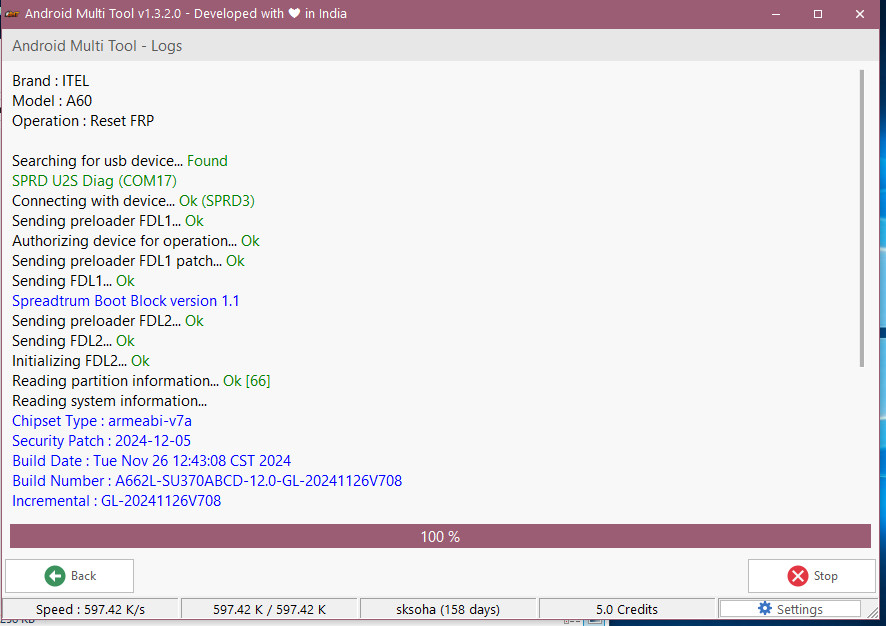The image size is (886, 626).
Task: Click the log panel vertical scrollbar
Action: (x=862, y=218)
